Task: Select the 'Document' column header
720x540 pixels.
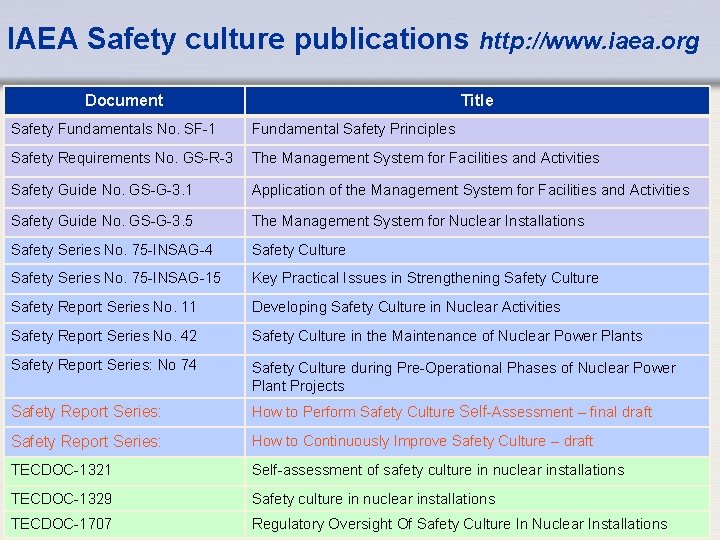Action: pos(124,100)
